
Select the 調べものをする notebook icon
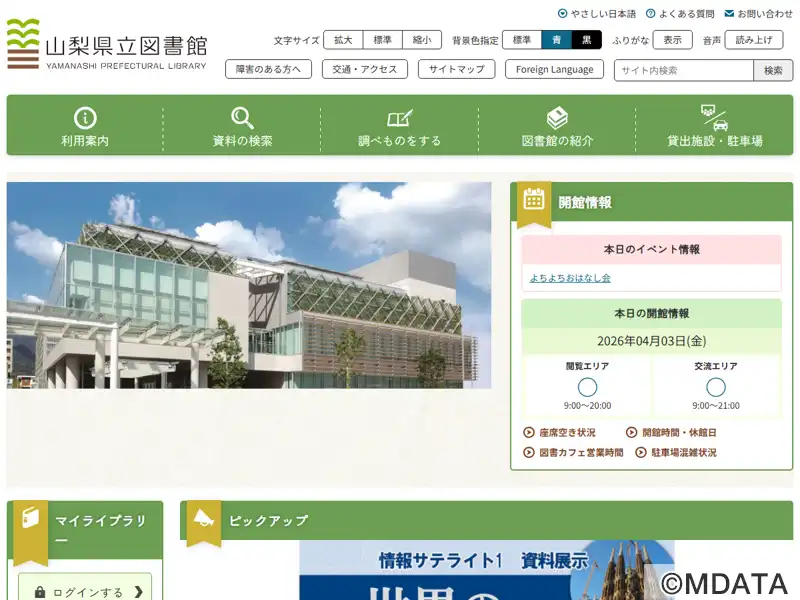pos(399,117)
